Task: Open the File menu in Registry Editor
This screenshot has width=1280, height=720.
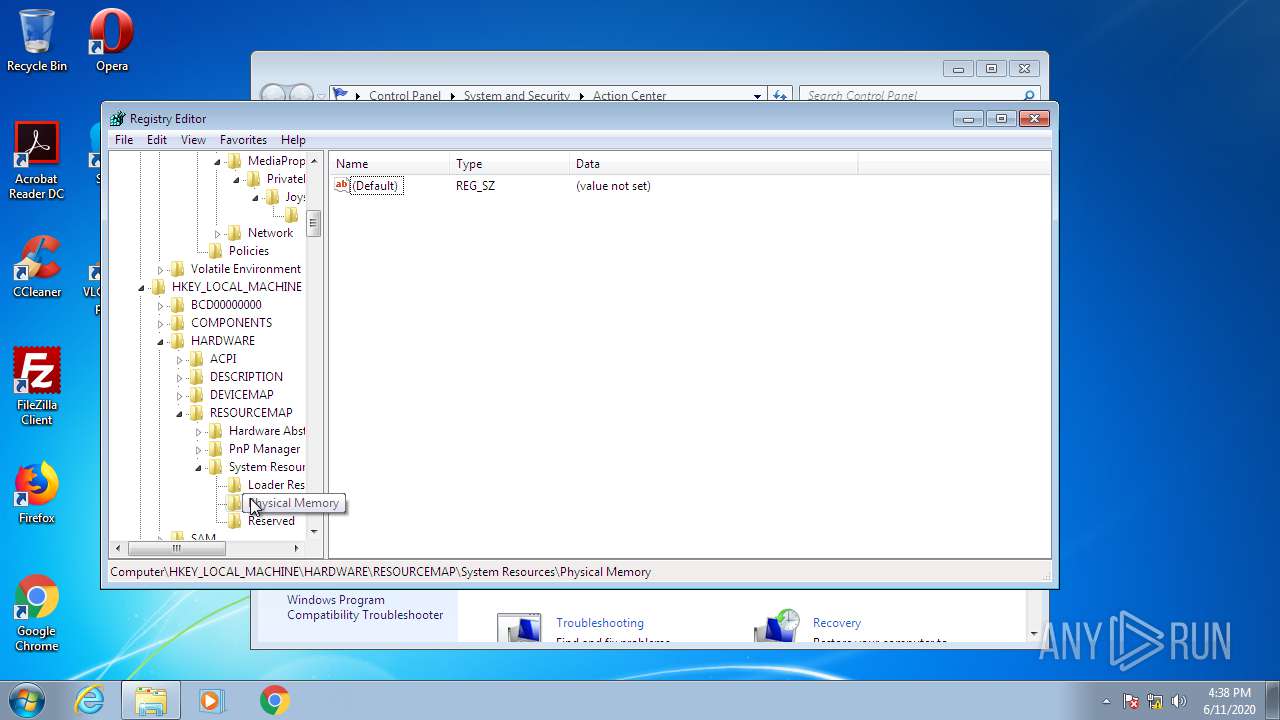Action: coord(124,140)
